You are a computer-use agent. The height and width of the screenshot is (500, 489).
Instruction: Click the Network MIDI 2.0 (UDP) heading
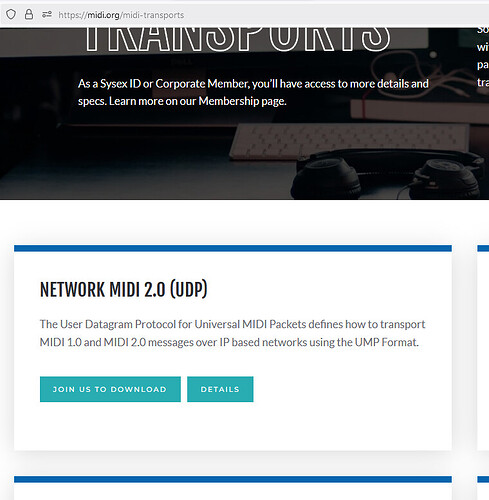click(x=124, y=289)
